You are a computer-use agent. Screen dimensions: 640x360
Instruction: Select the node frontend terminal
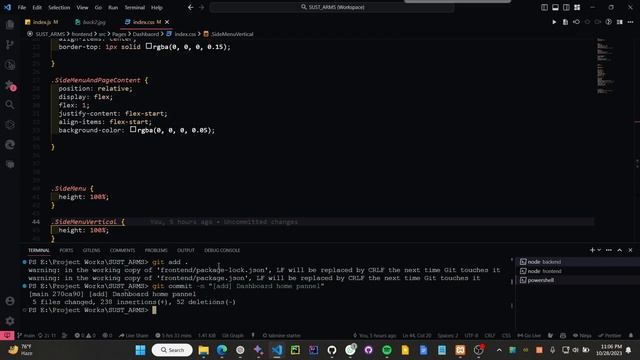point(578,271)
